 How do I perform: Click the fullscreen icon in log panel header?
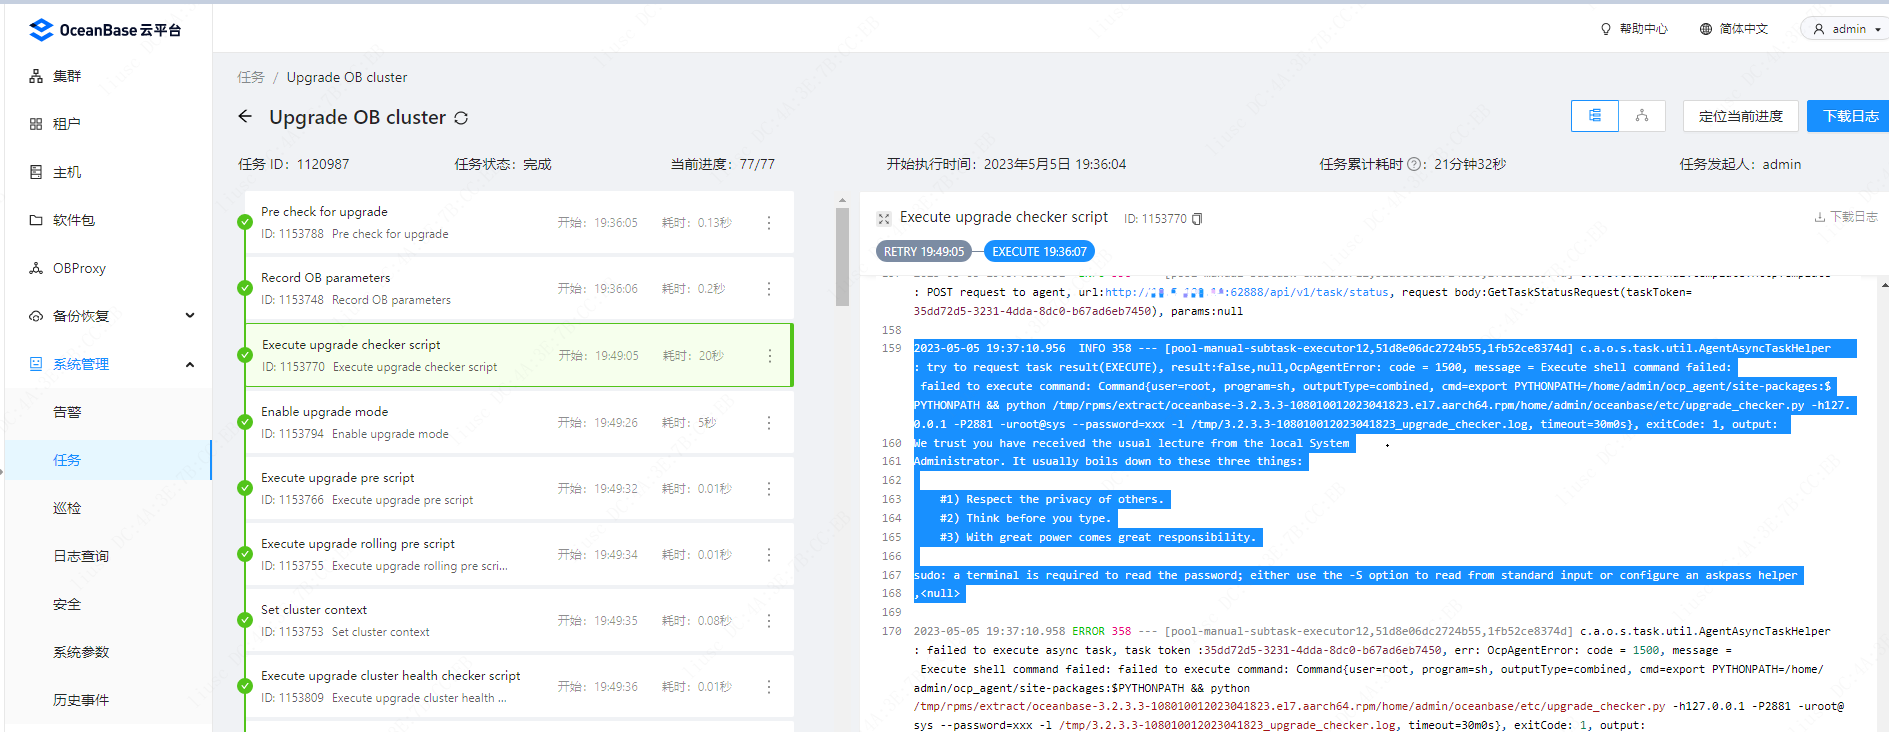pos(884,218)
